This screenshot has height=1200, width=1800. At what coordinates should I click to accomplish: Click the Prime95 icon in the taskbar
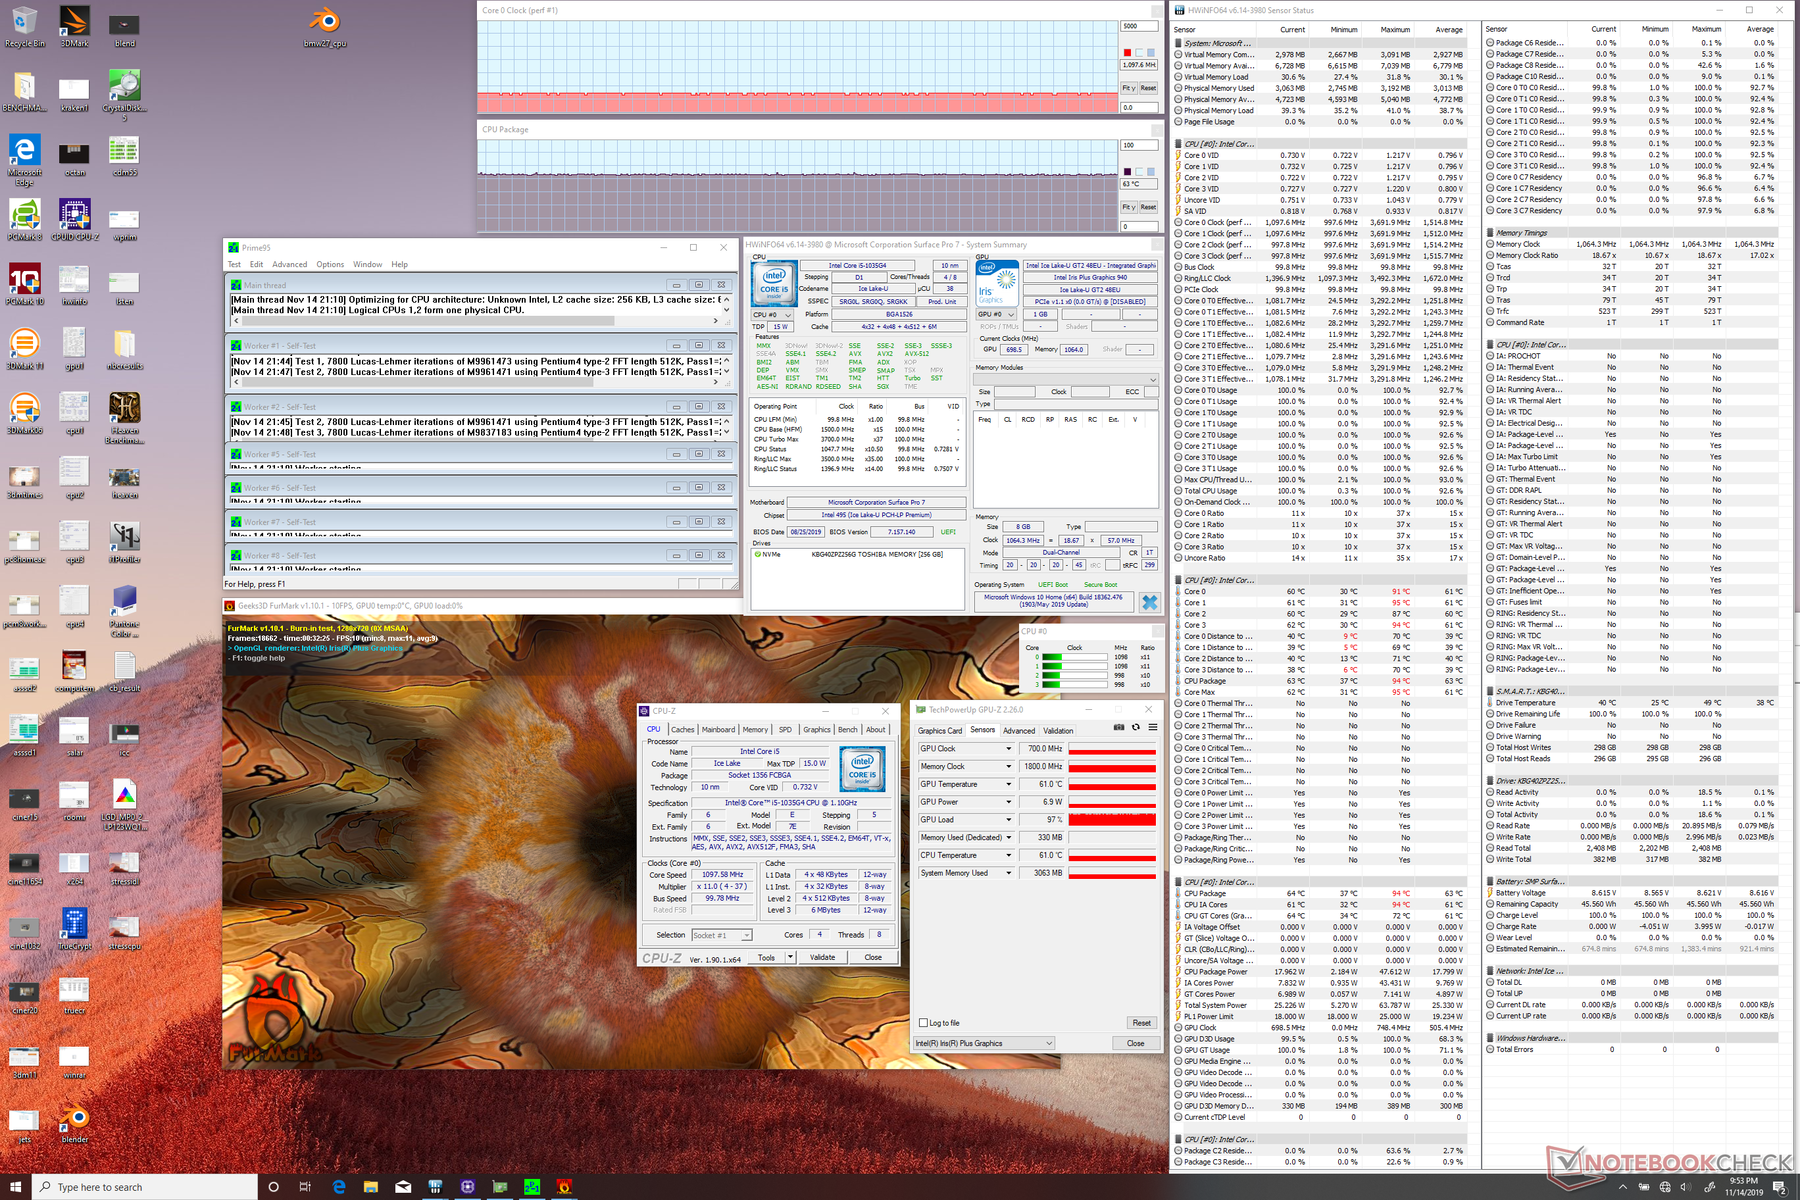pyautogui.click(x=531, y=1187)
